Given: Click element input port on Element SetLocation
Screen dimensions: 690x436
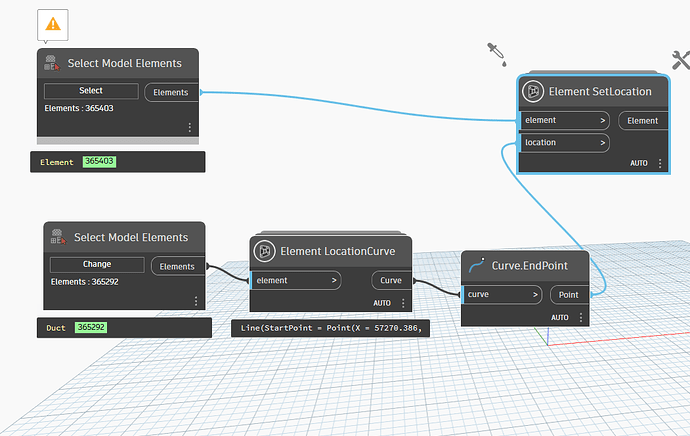Looking at the screenshot, I should click(565, 120).
